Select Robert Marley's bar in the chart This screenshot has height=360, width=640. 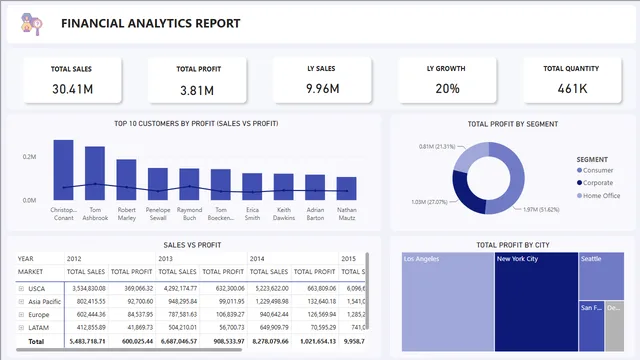(x=127, y=180)
